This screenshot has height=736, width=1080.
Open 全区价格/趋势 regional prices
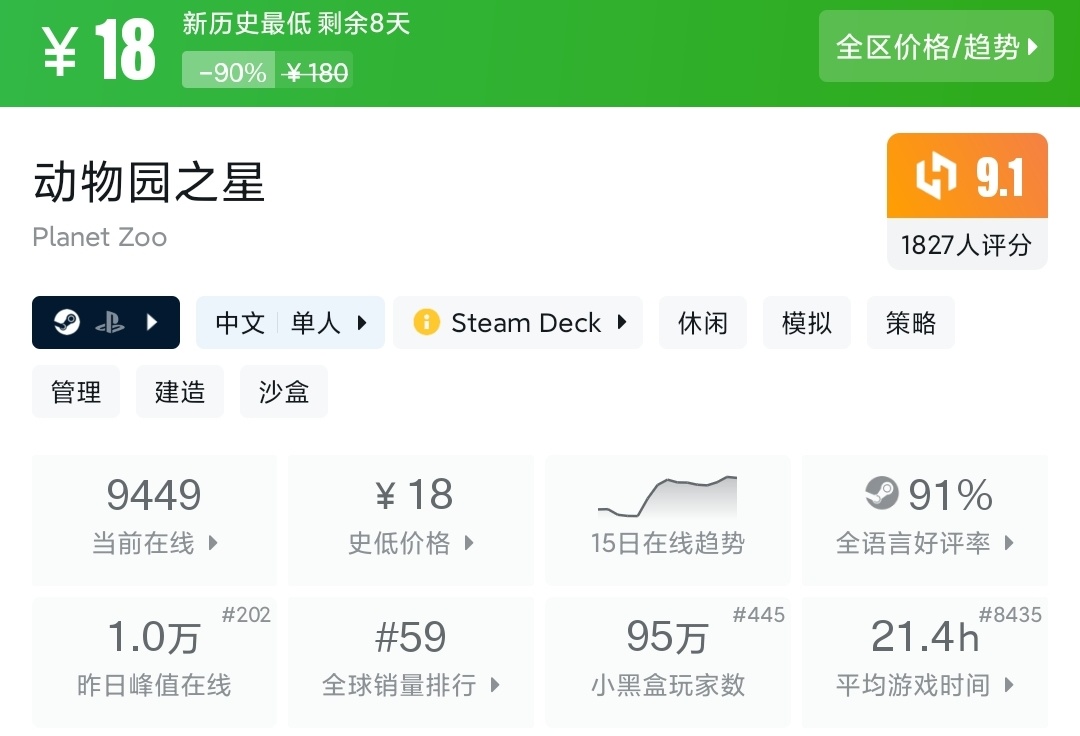coord(936,47)
